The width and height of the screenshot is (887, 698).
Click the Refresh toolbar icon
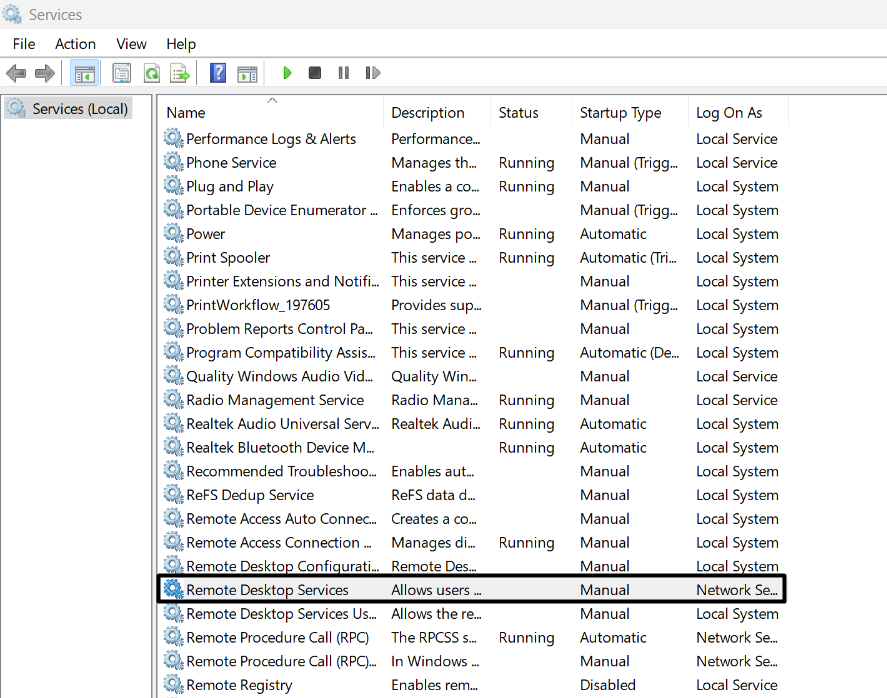coord(151,73)
